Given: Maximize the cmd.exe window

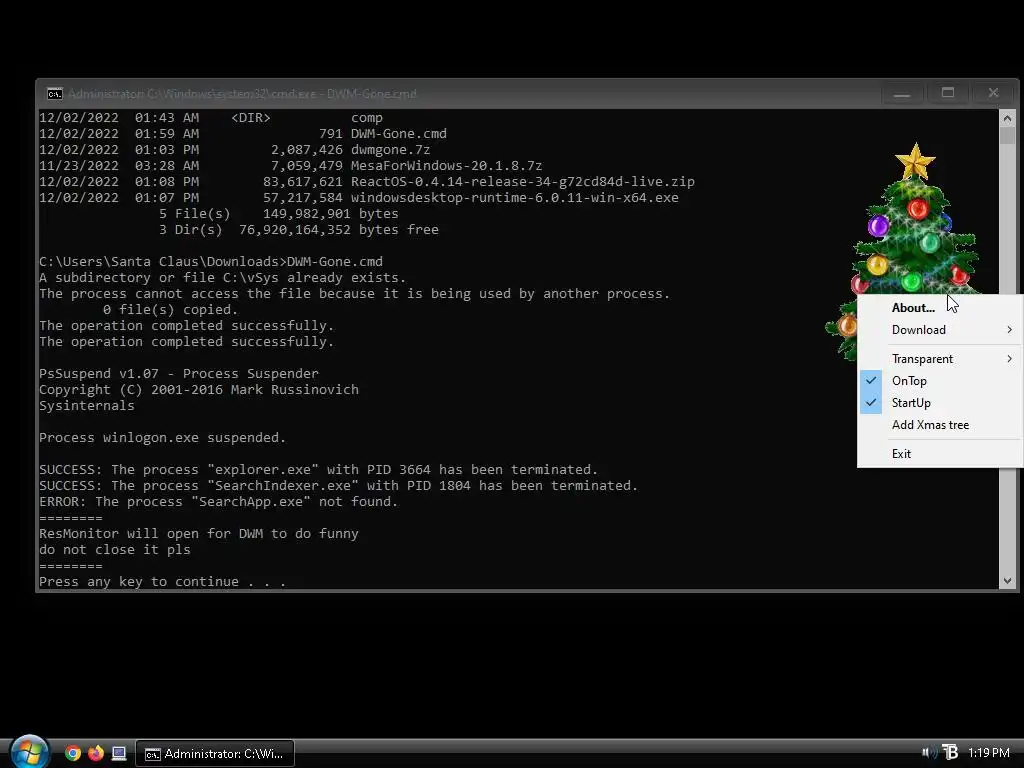Looking at the screenshot, I should click(948, 93).
